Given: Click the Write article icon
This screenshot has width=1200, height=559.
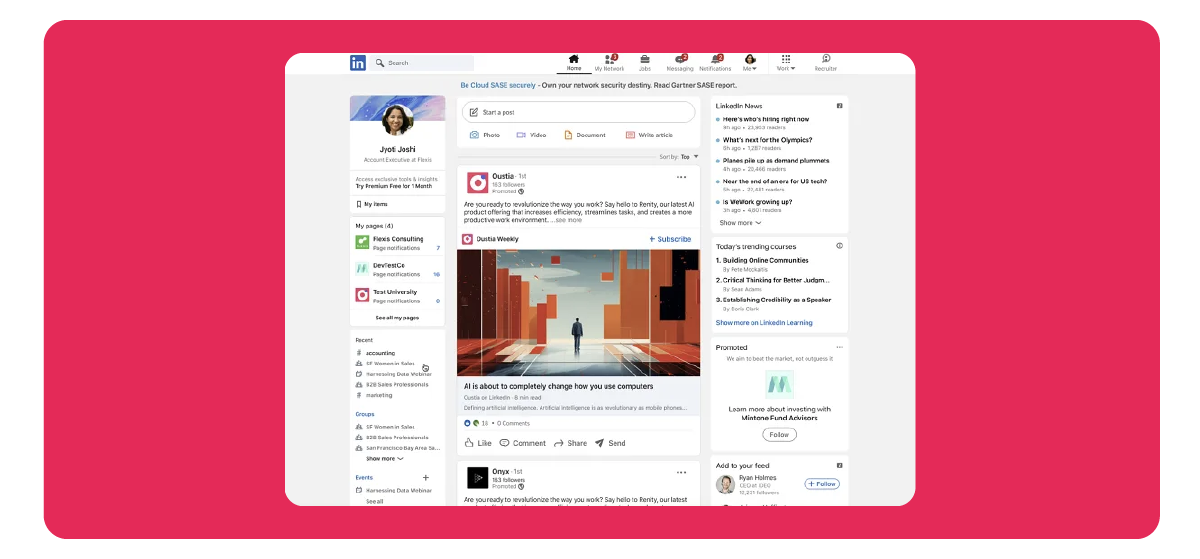Looking at the screenshot, I should (630, 135).
